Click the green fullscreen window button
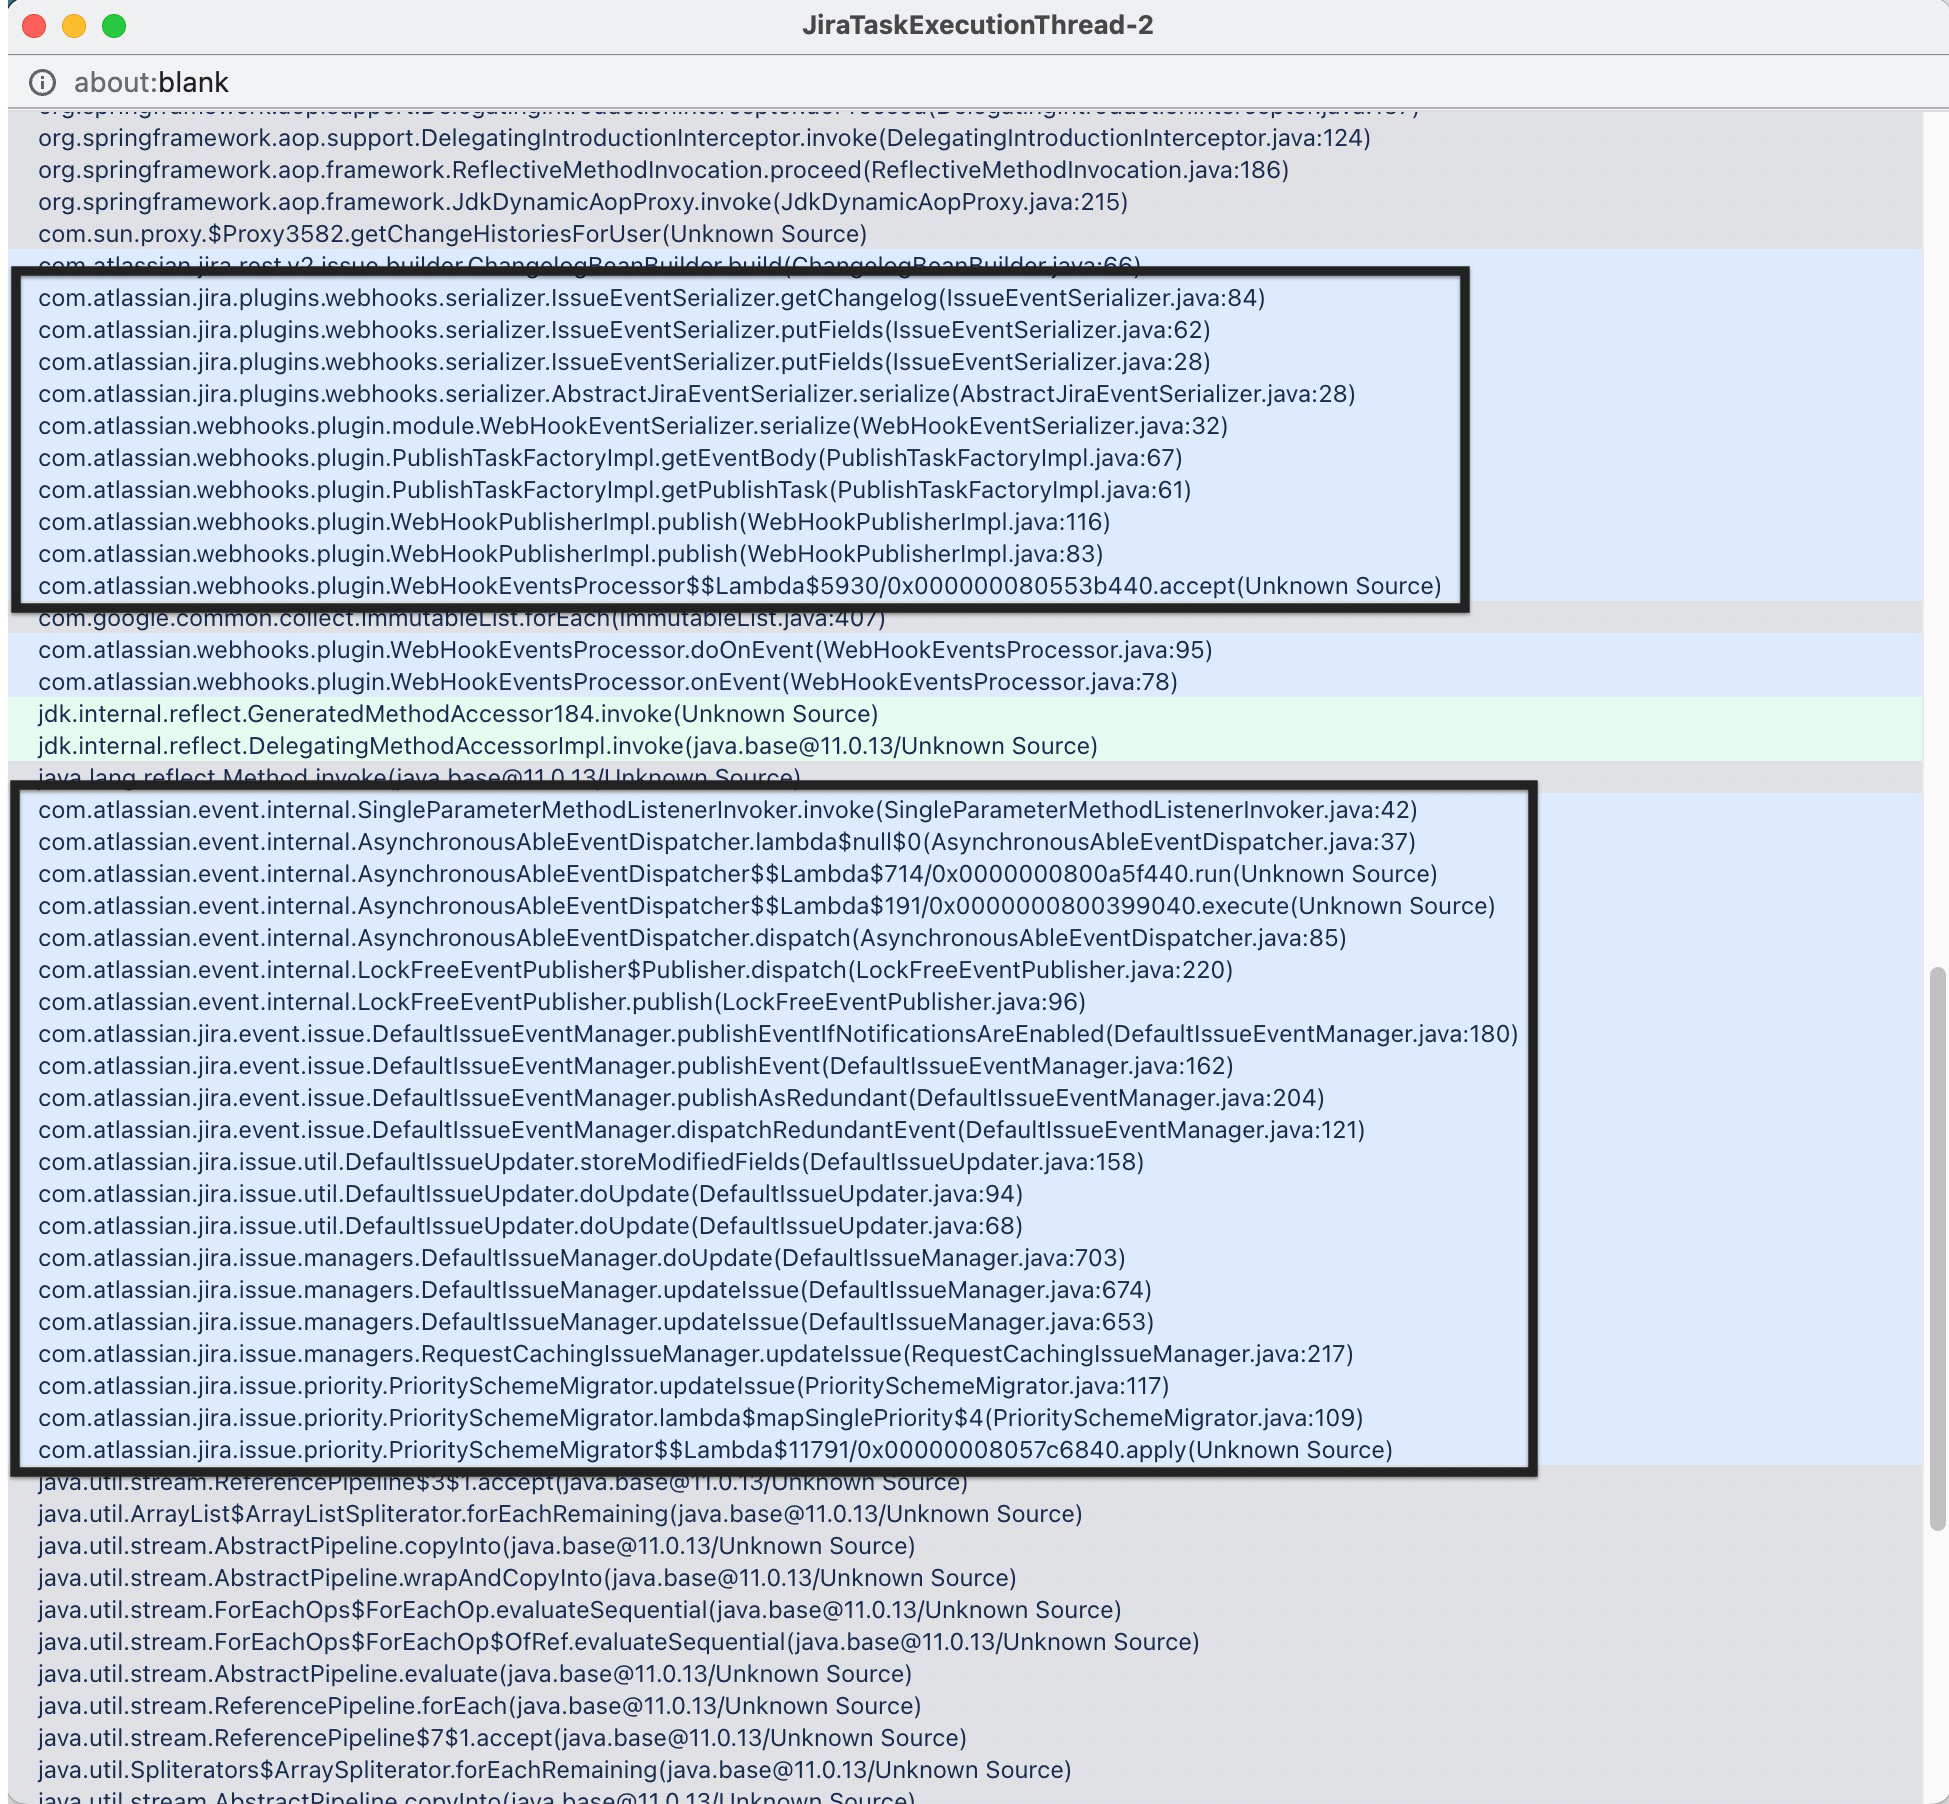This screenshot has height=1804, width=1949. (114, 26)
